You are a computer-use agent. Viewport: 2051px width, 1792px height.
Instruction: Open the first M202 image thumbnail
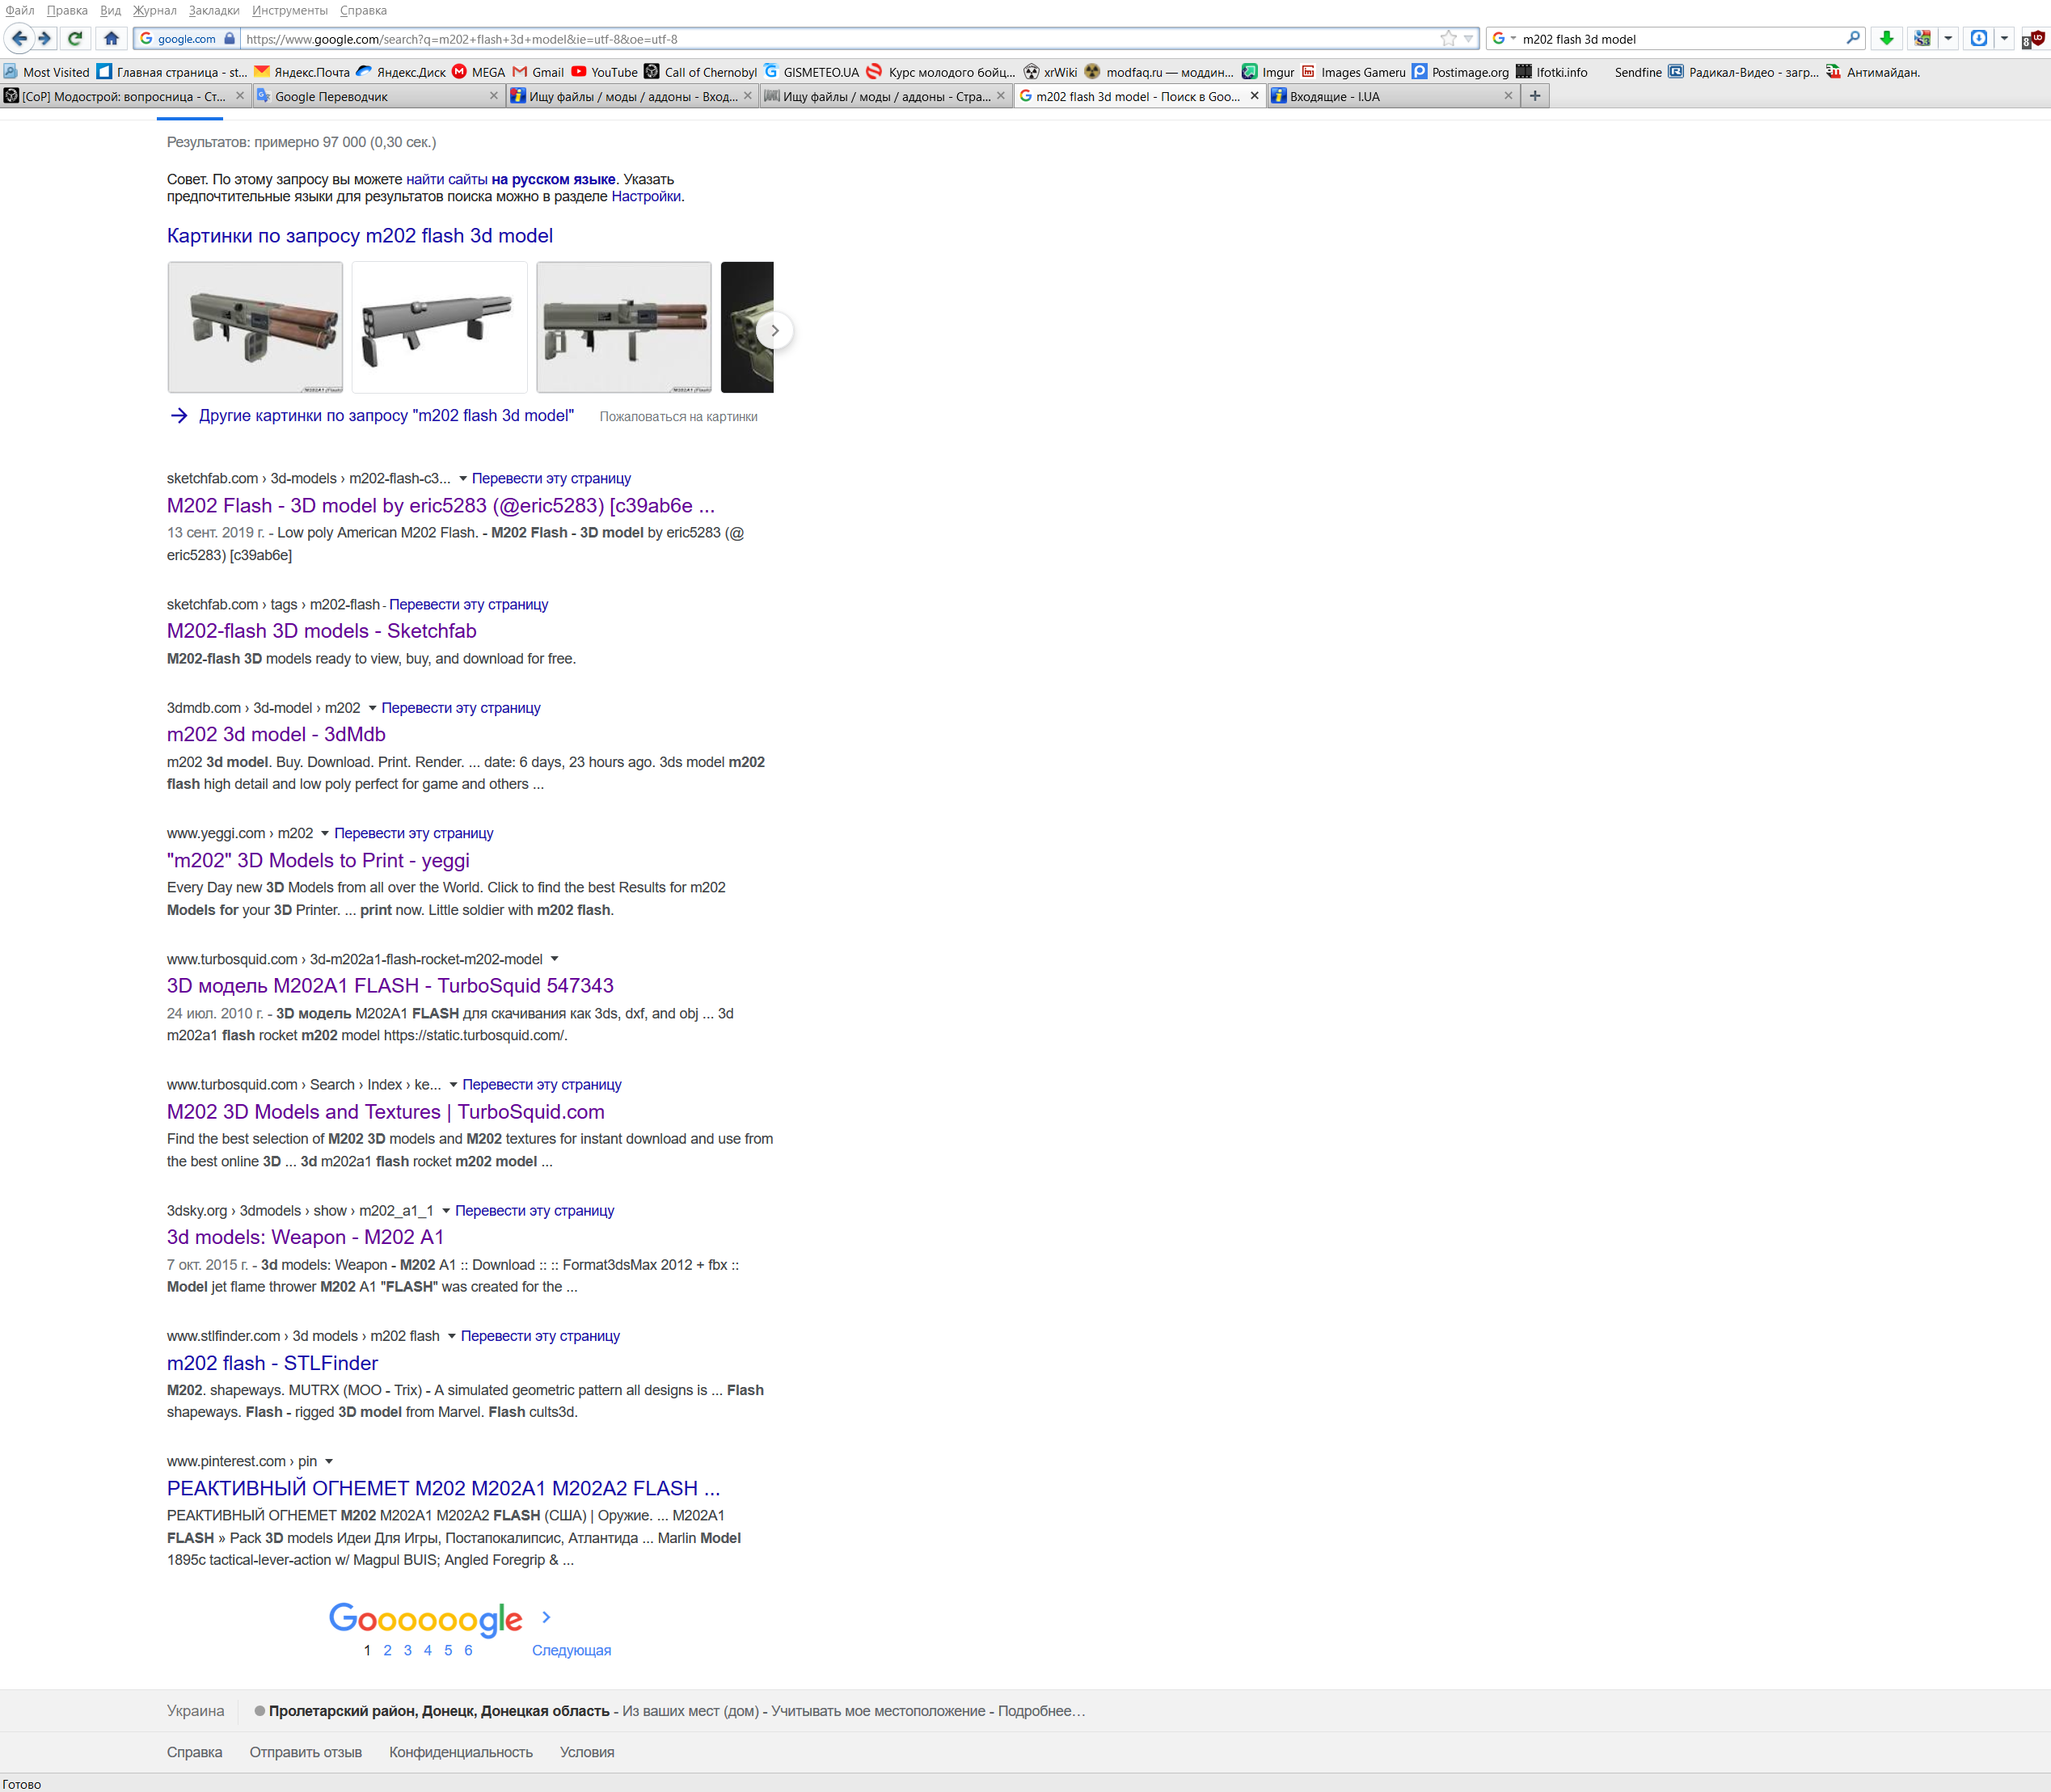coord(255,328)
